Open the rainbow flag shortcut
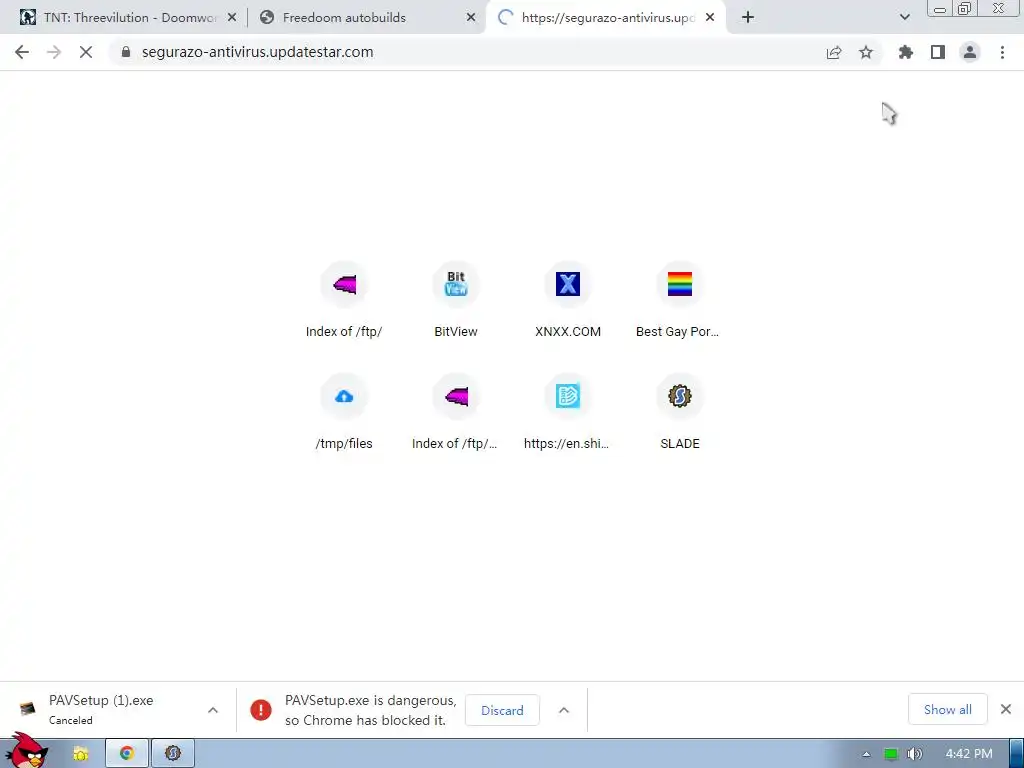Image resolution: width=1024 pixels, height=768 pixels. (x=680, y=300)
